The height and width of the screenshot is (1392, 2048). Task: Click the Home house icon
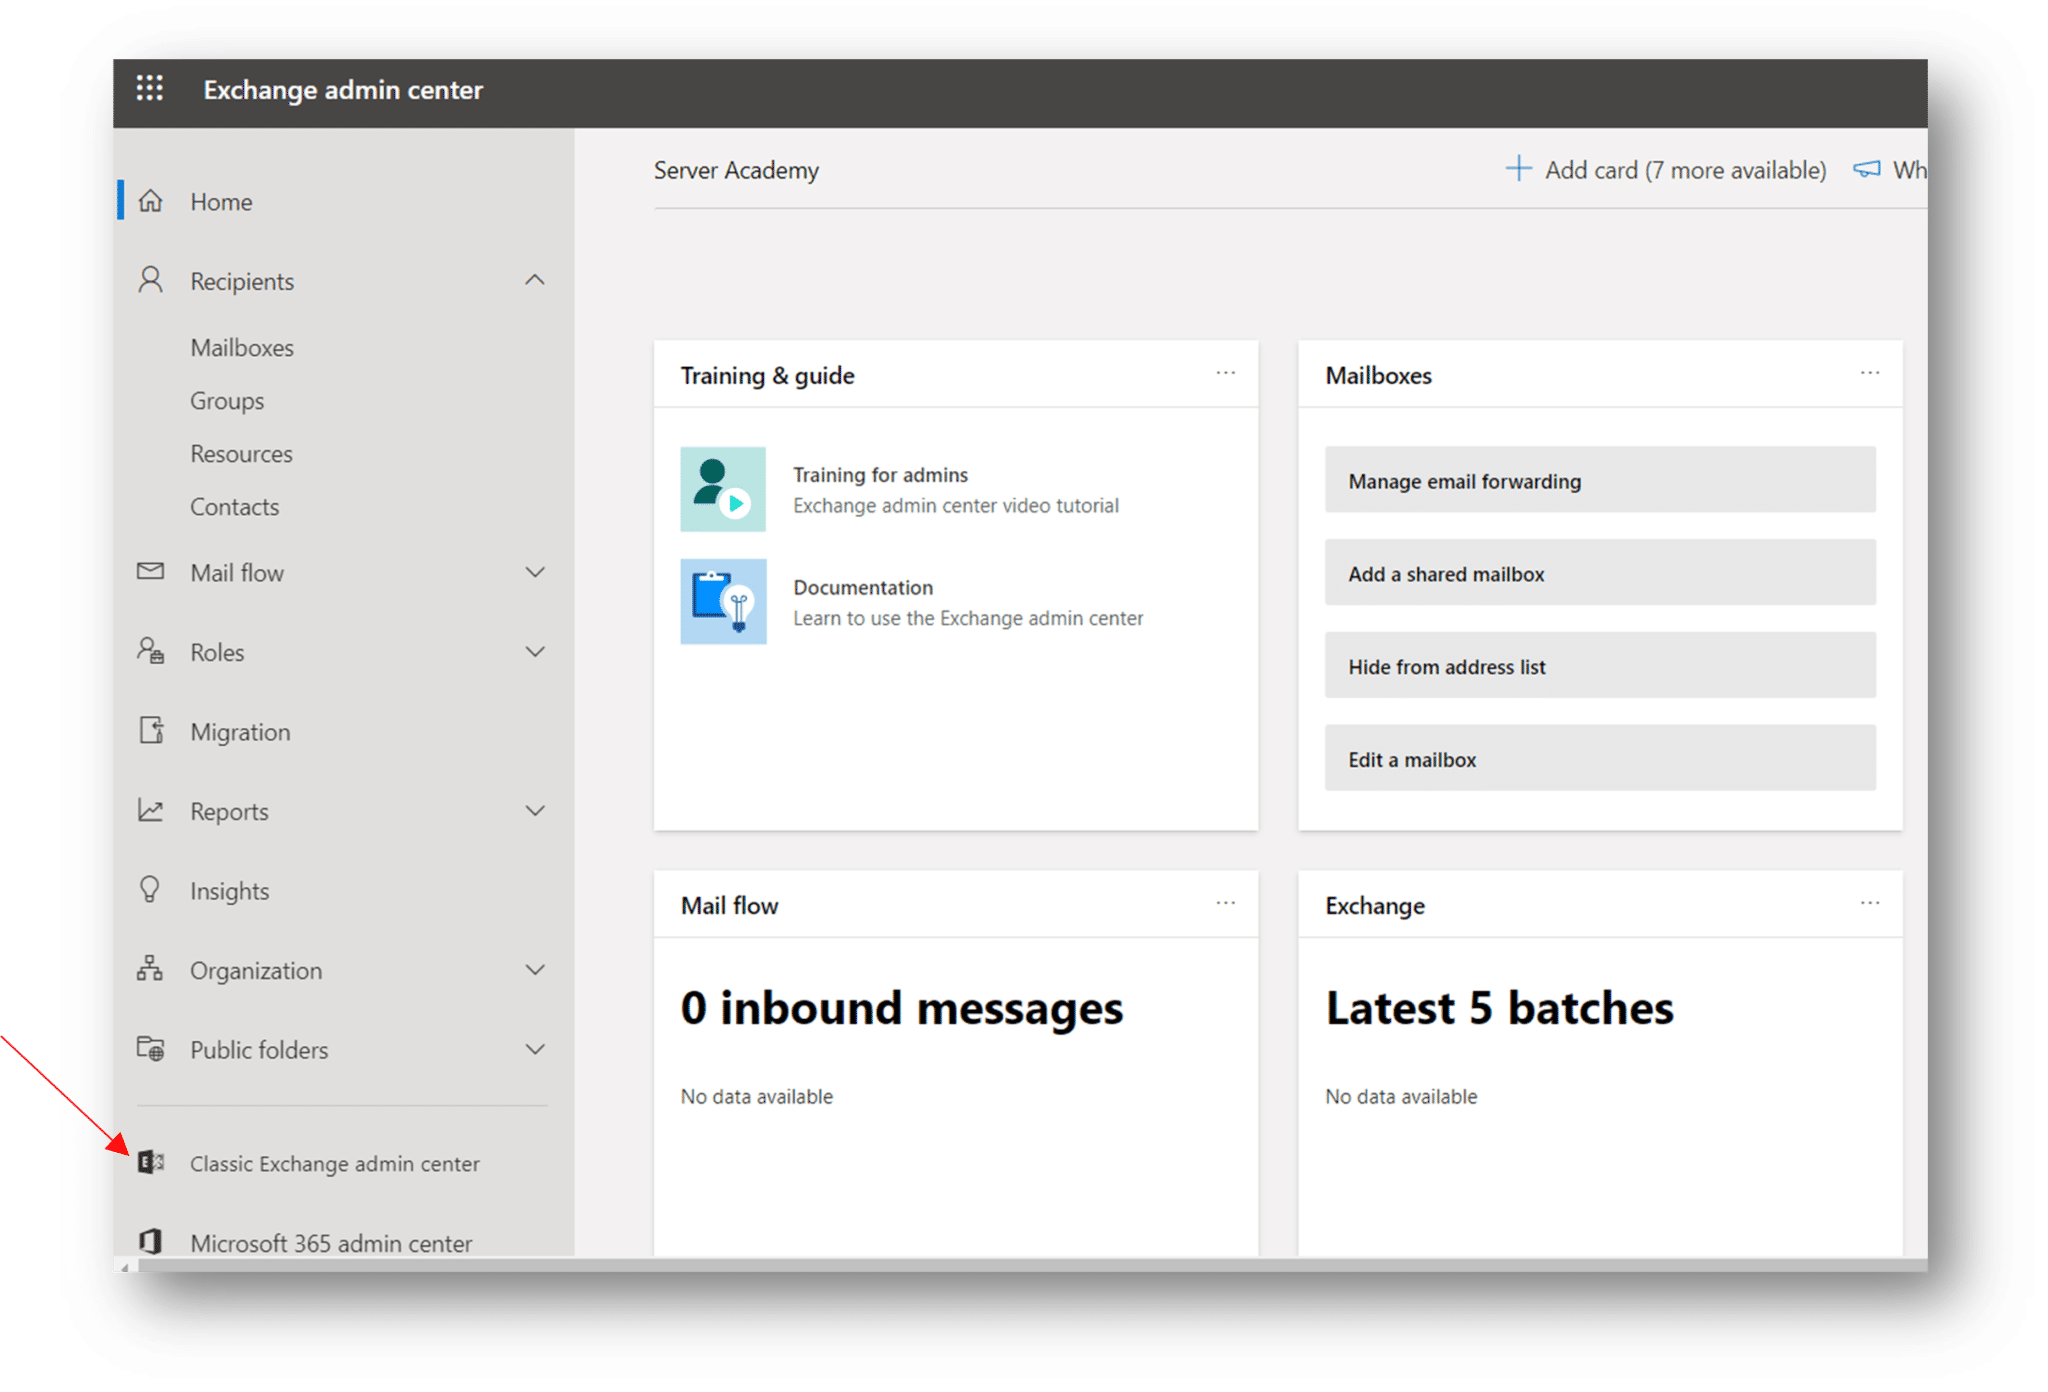[151, 201]
